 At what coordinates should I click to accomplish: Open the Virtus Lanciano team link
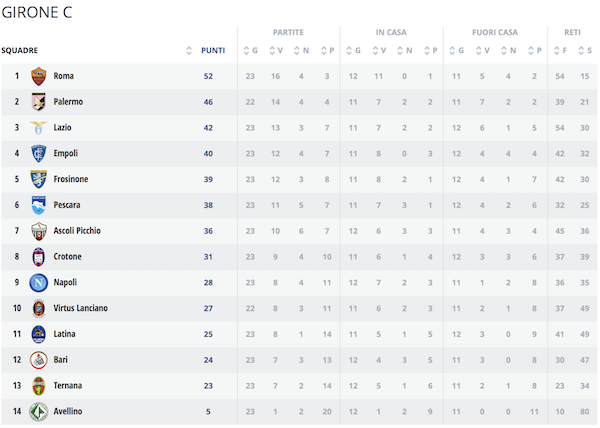pyautogui.click(x=80, y=308)
